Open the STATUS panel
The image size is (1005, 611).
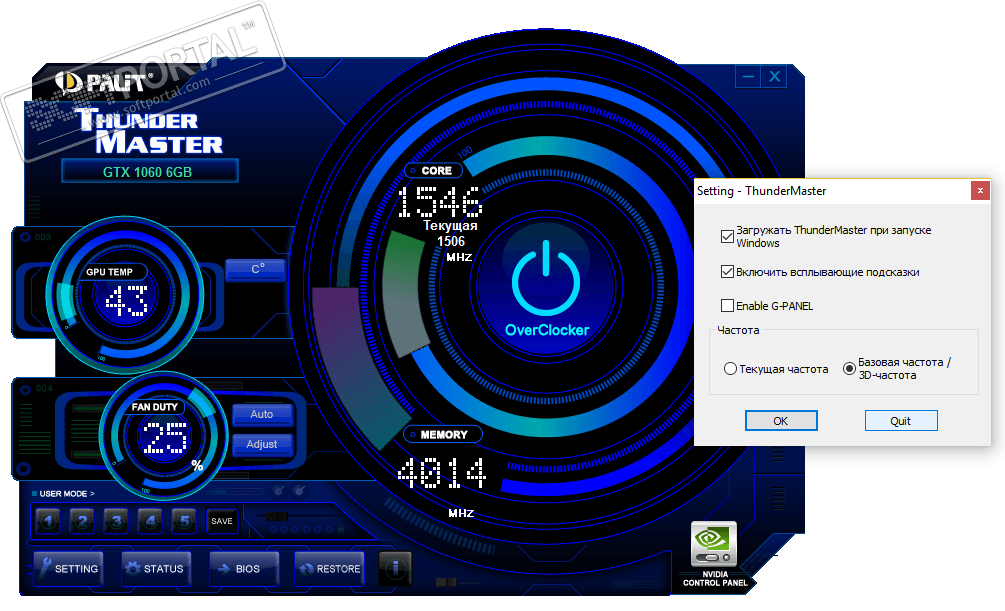point(156,568)
